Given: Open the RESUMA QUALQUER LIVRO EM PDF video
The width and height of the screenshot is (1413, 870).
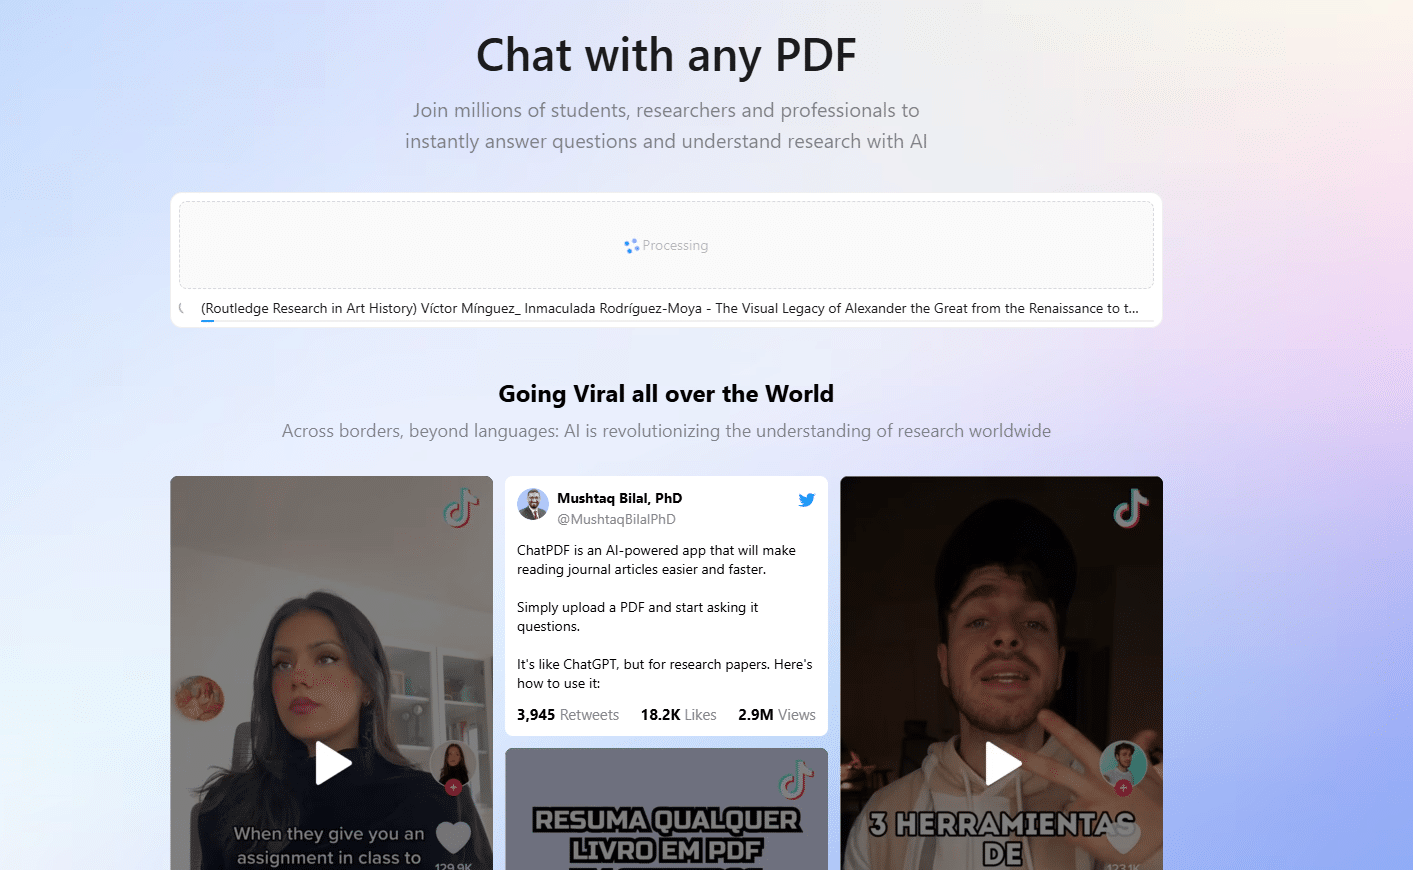Looking at the screenshot, I should 666,809.
